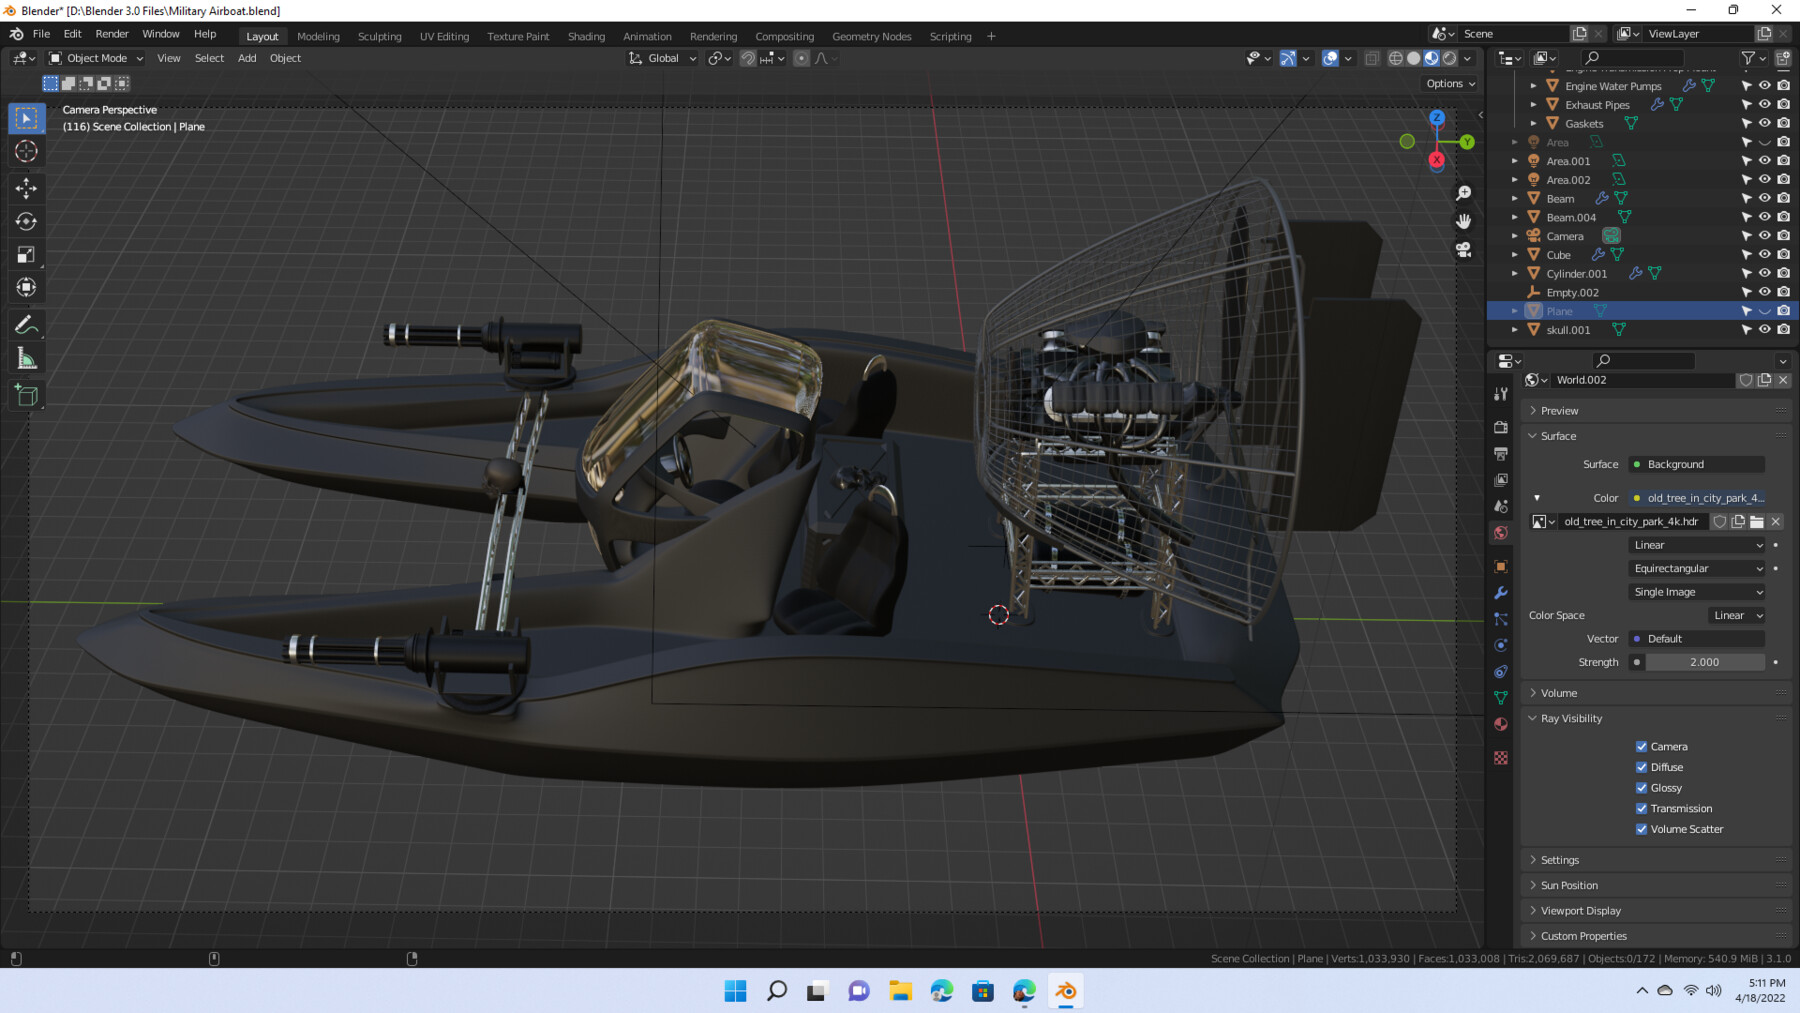Toggle X-Ray mode in the viewport header
The height and width of the screenshot is (1013, 1800).
[1371, 58]
